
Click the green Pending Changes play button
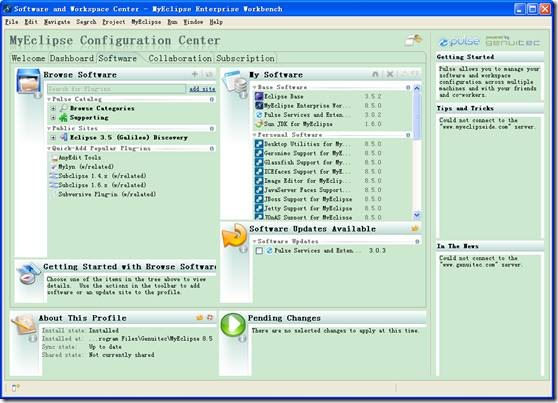click(x=233, y=324)
